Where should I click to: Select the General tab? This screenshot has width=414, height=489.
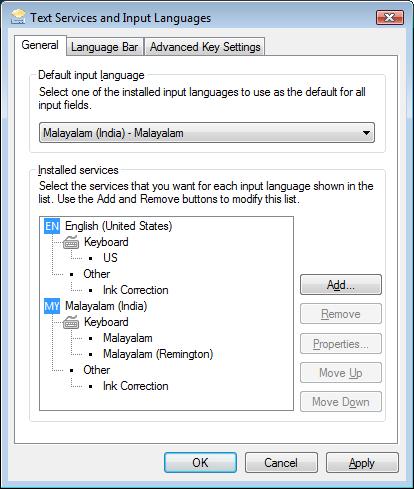point(40,45)
